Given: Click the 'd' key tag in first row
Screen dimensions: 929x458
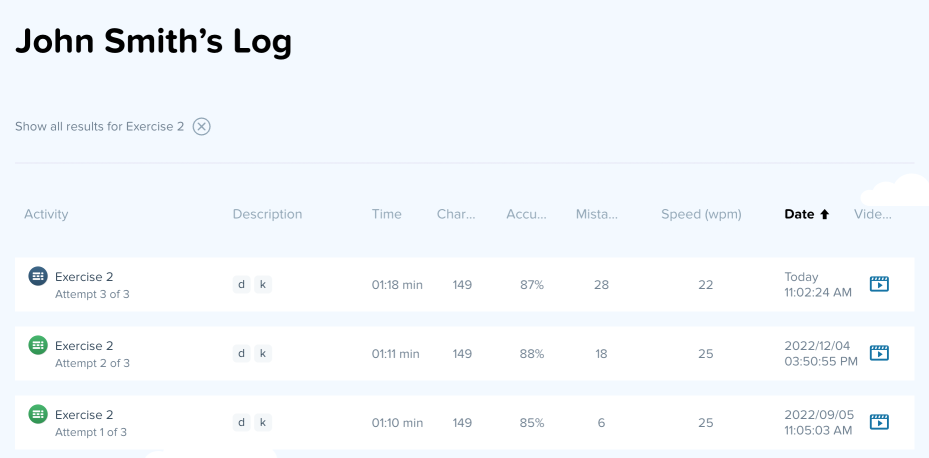Looking at the screenshot, I should point(241,284).
